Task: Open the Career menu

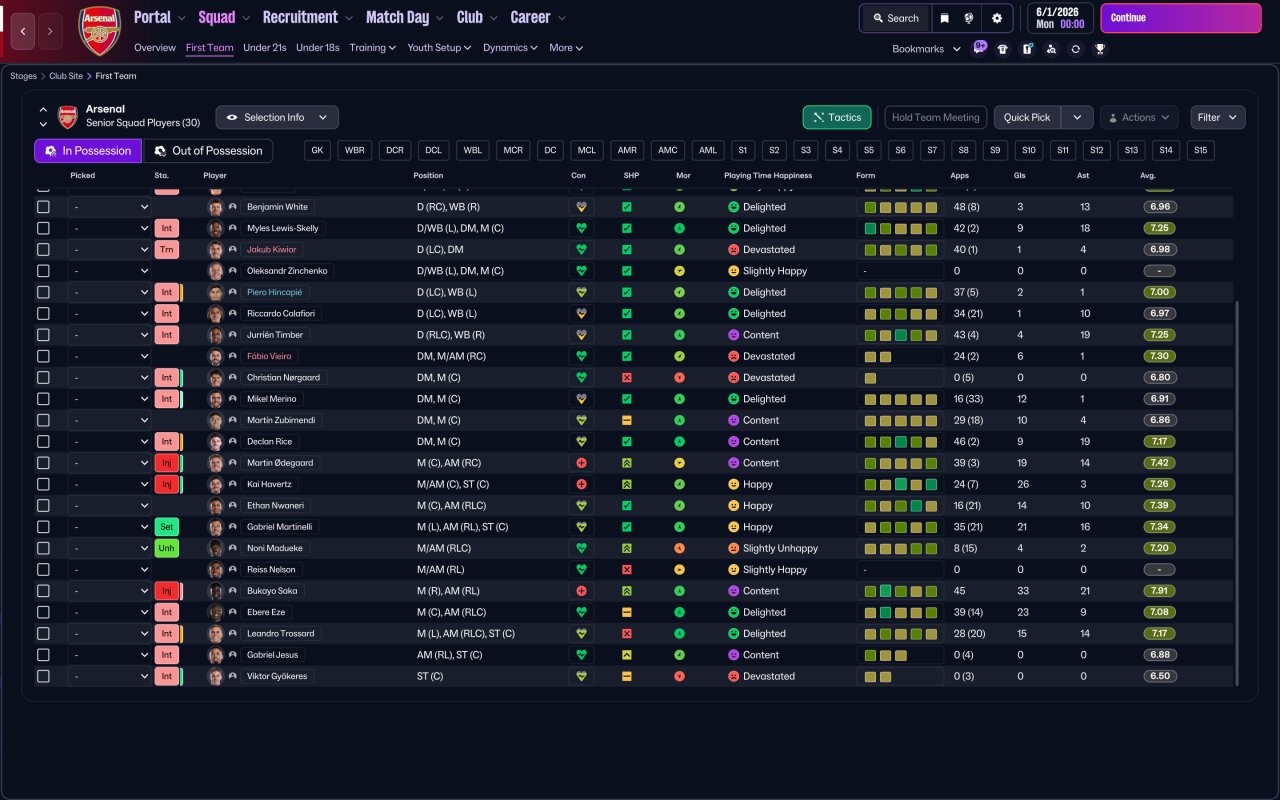Action: click(x=538, y=17)
